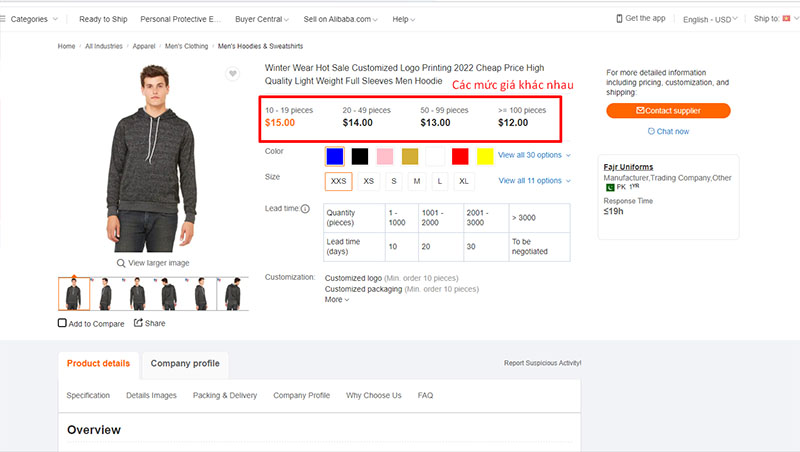Select the blue color swatch

click(334, 155)
